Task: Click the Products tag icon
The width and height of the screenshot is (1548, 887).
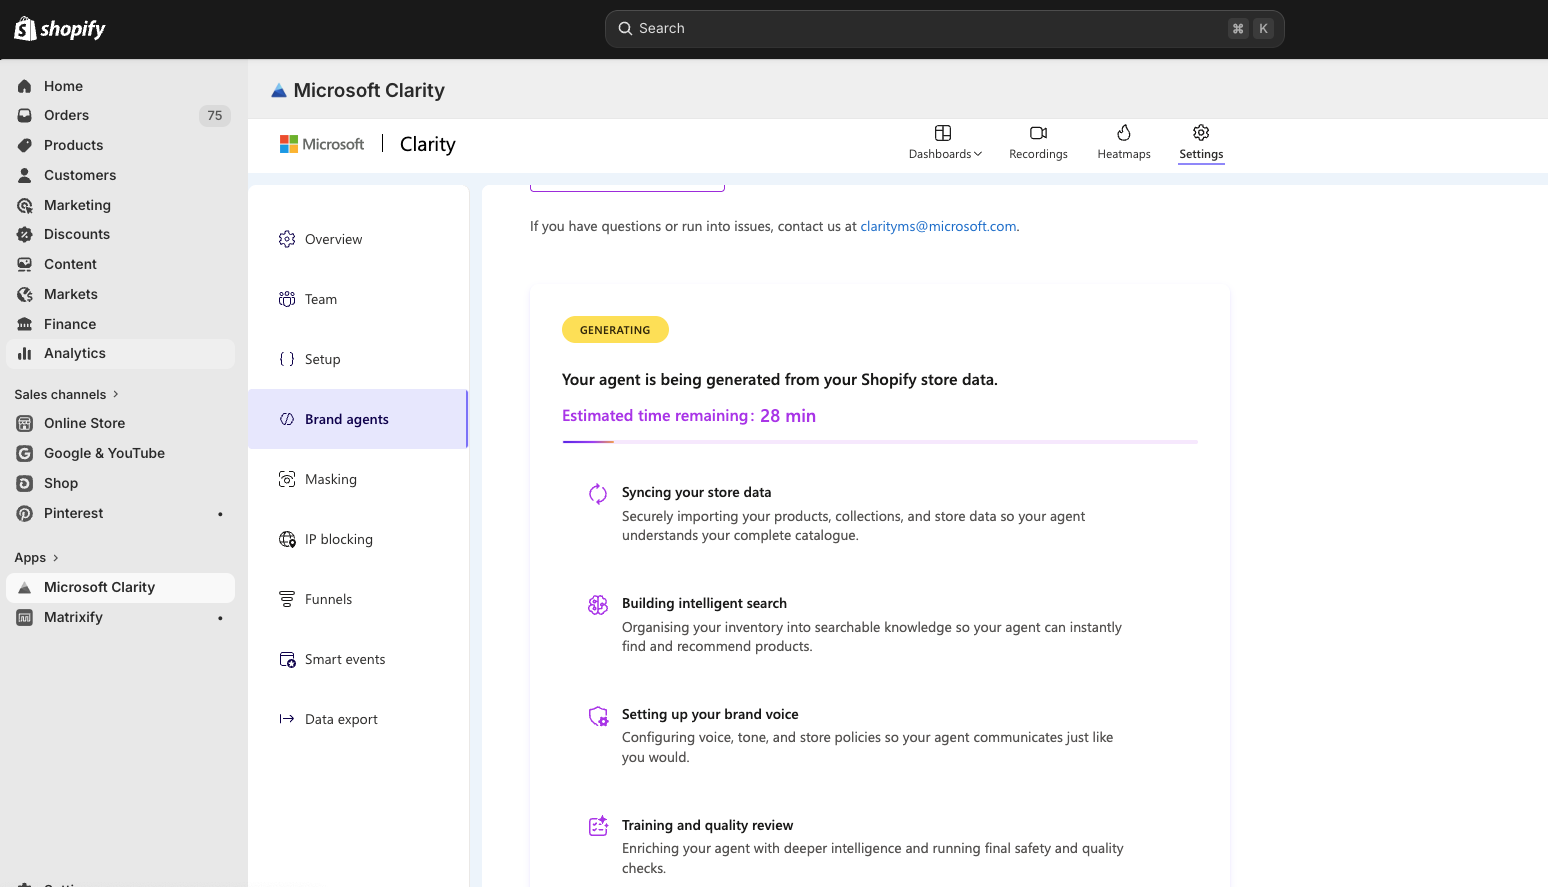Action: tap(25, 145)
